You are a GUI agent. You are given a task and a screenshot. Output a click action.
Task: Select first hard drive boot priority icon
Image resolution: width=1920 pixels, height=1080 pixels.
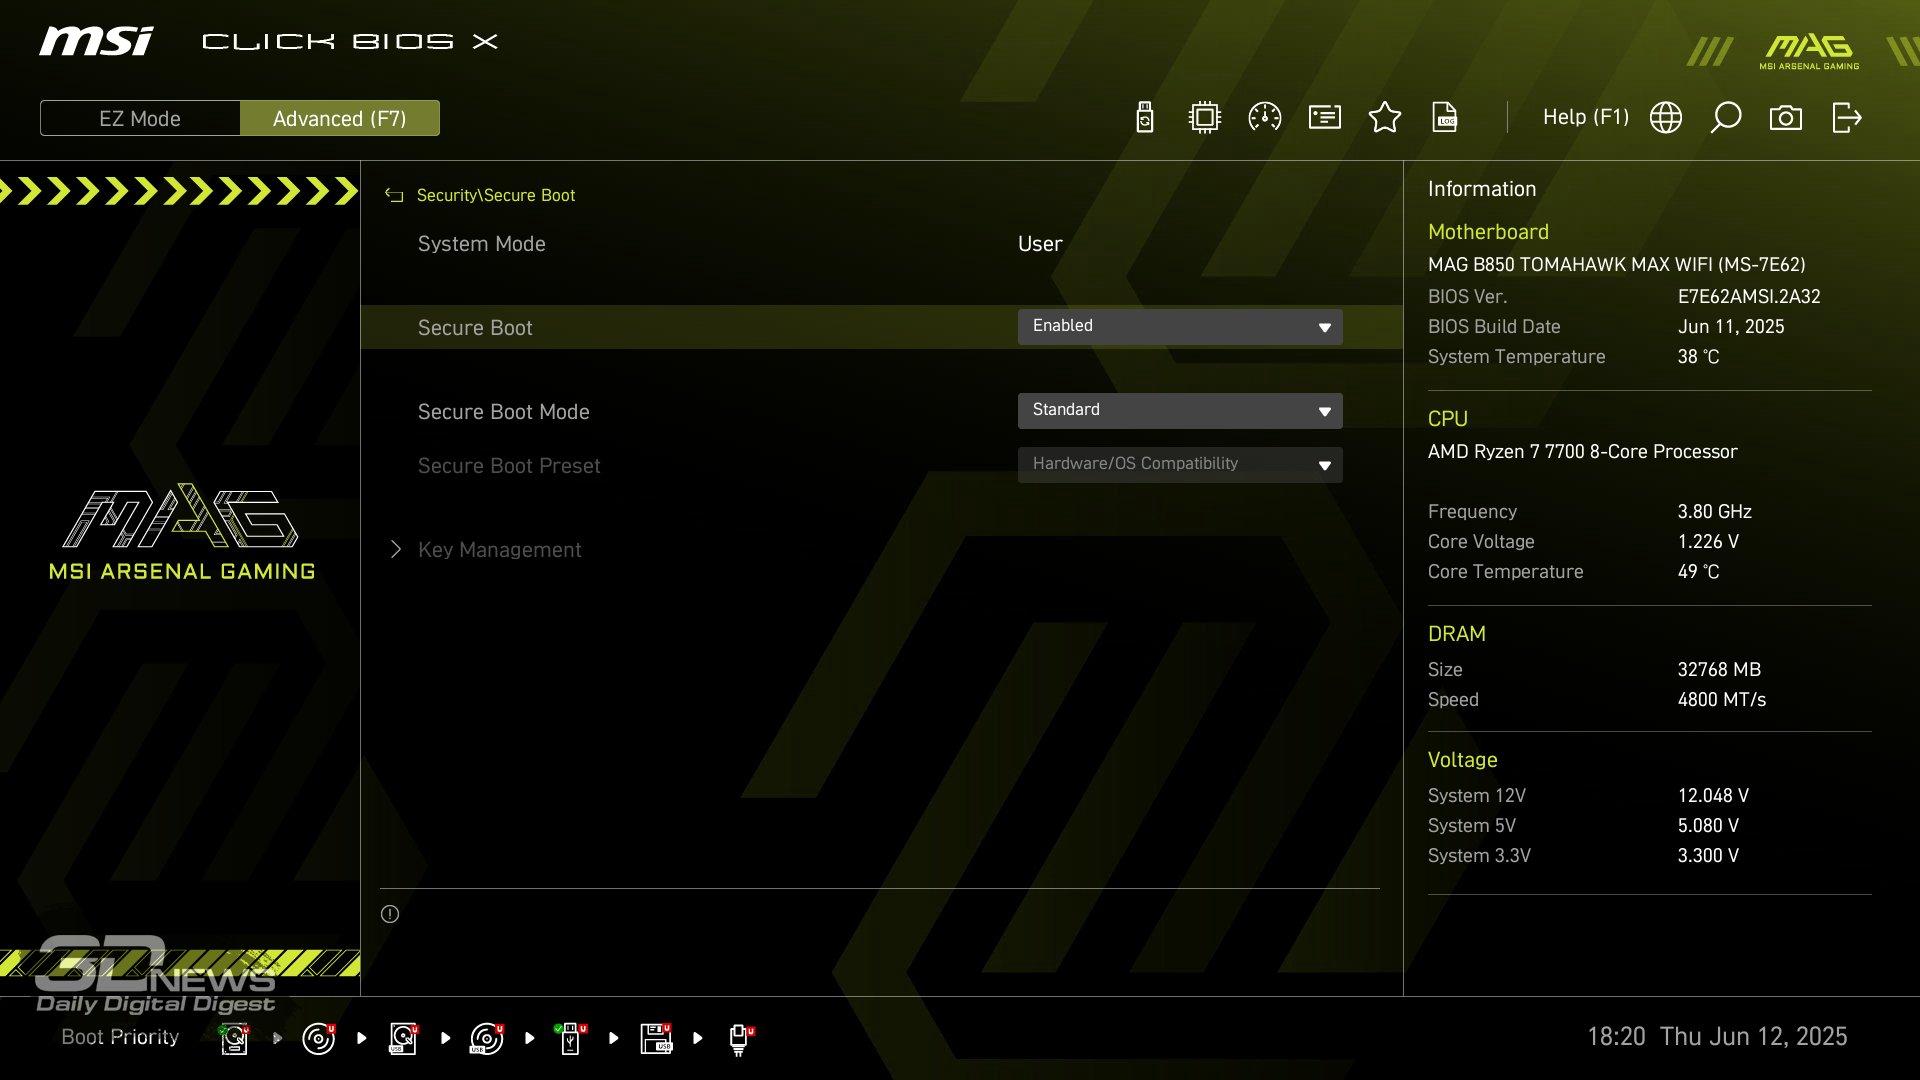pyautogui.click(x=234, y=1038)
